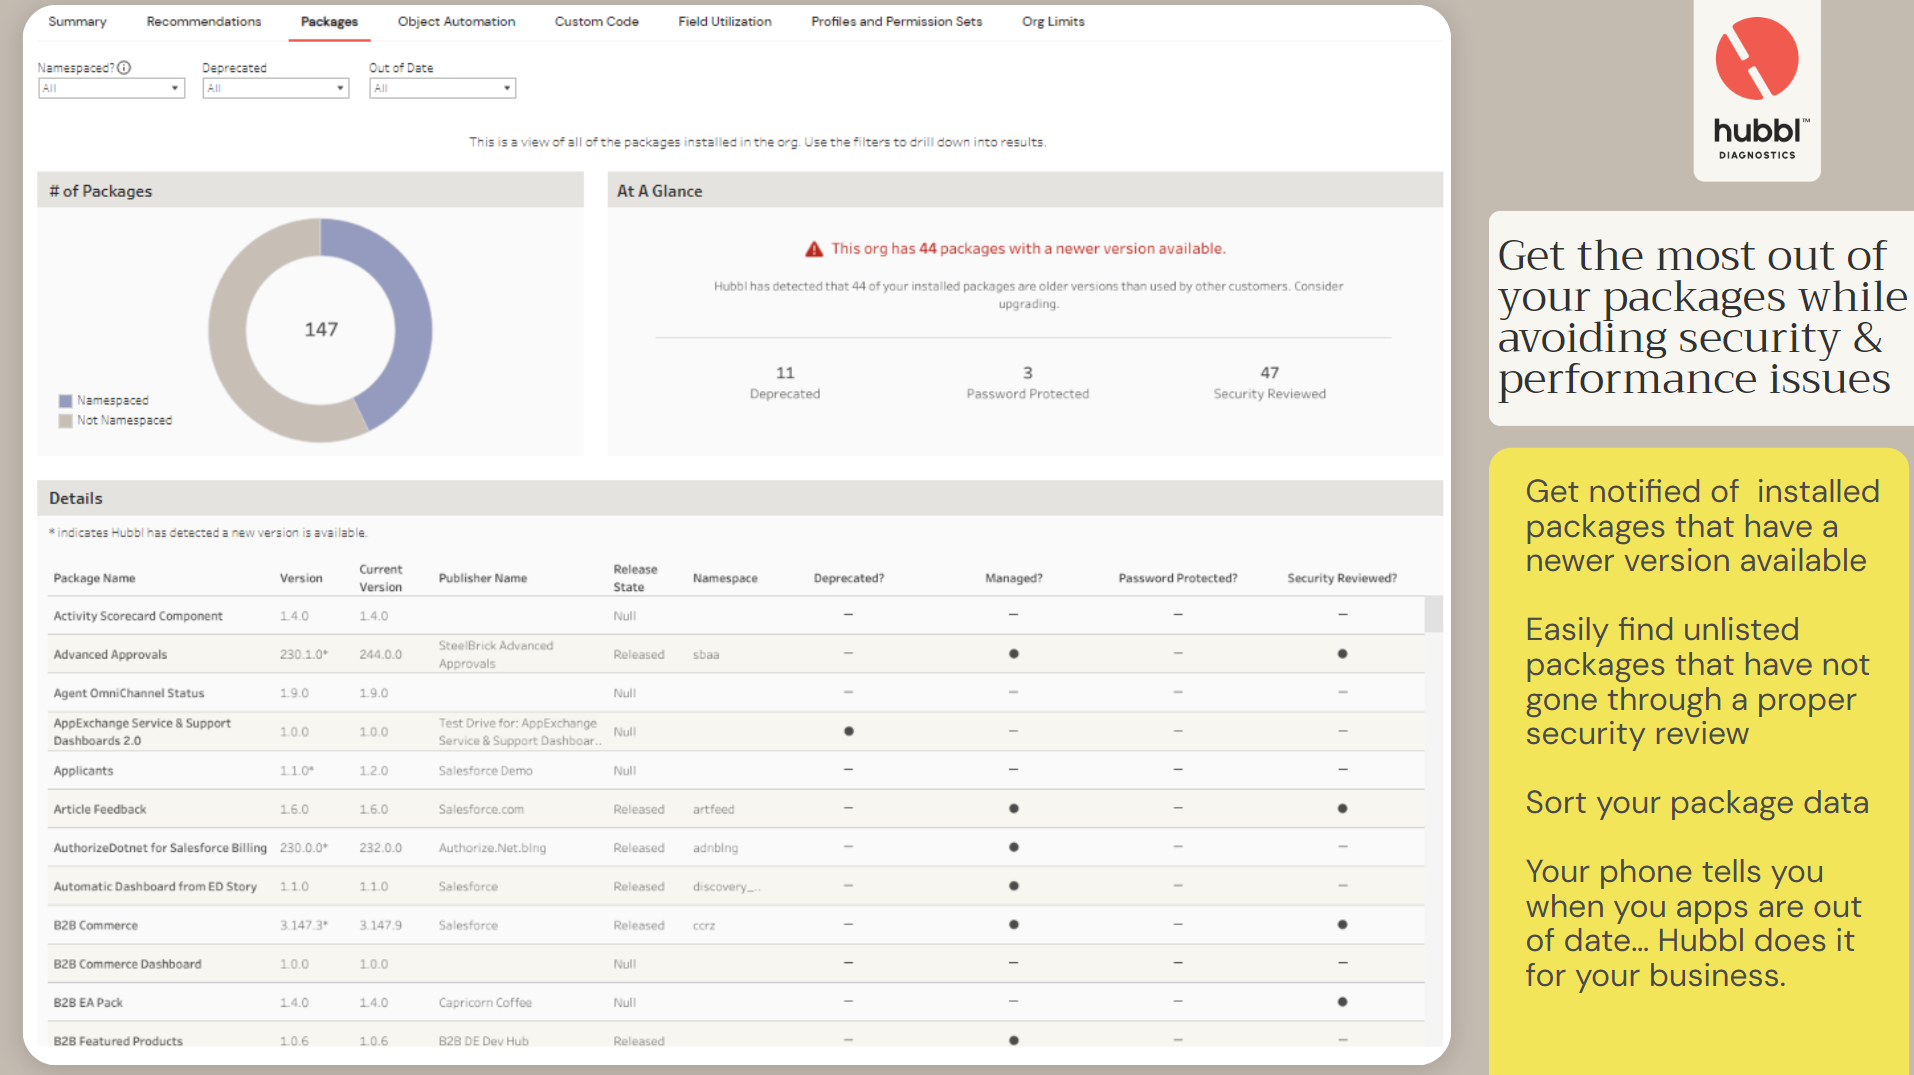The image size is (1914, 1075).
Task: Click the Security Reviewed dot for B2B Commerce
Action: 1343,924
